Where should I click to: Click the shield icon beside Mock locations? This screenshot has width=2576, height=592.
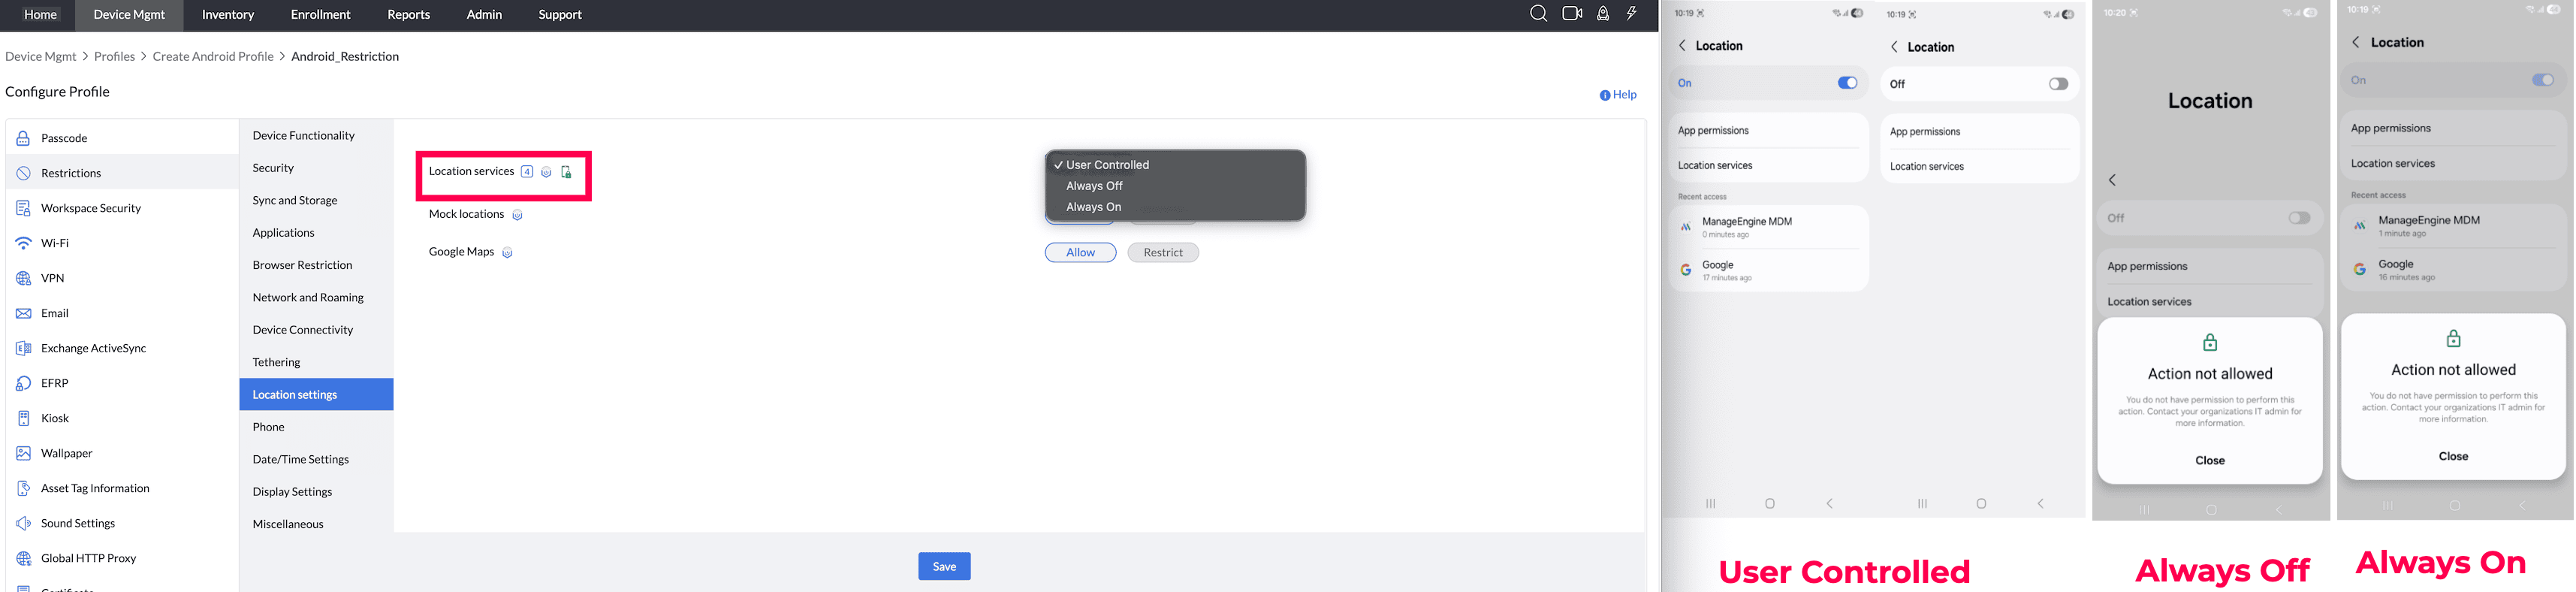[x=517, y=215]
